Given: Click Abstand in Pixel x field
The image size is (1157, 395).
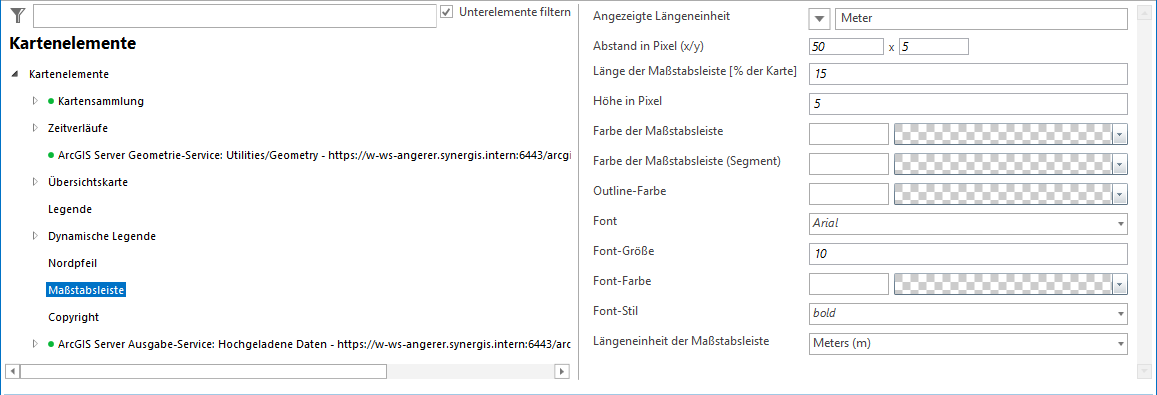Looking at the screenshot, I should (x=846, y=47).
